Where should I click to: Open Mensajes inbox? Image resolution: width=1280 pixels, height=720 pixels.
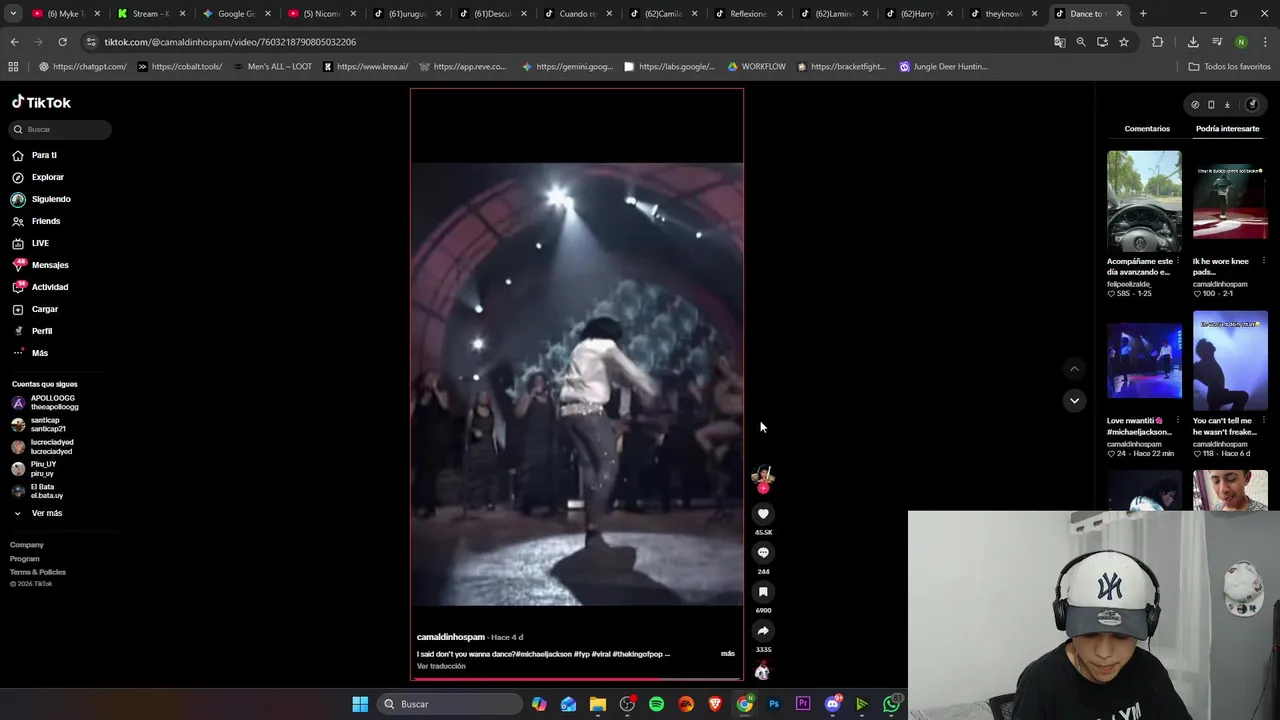[x=50, y=265]
